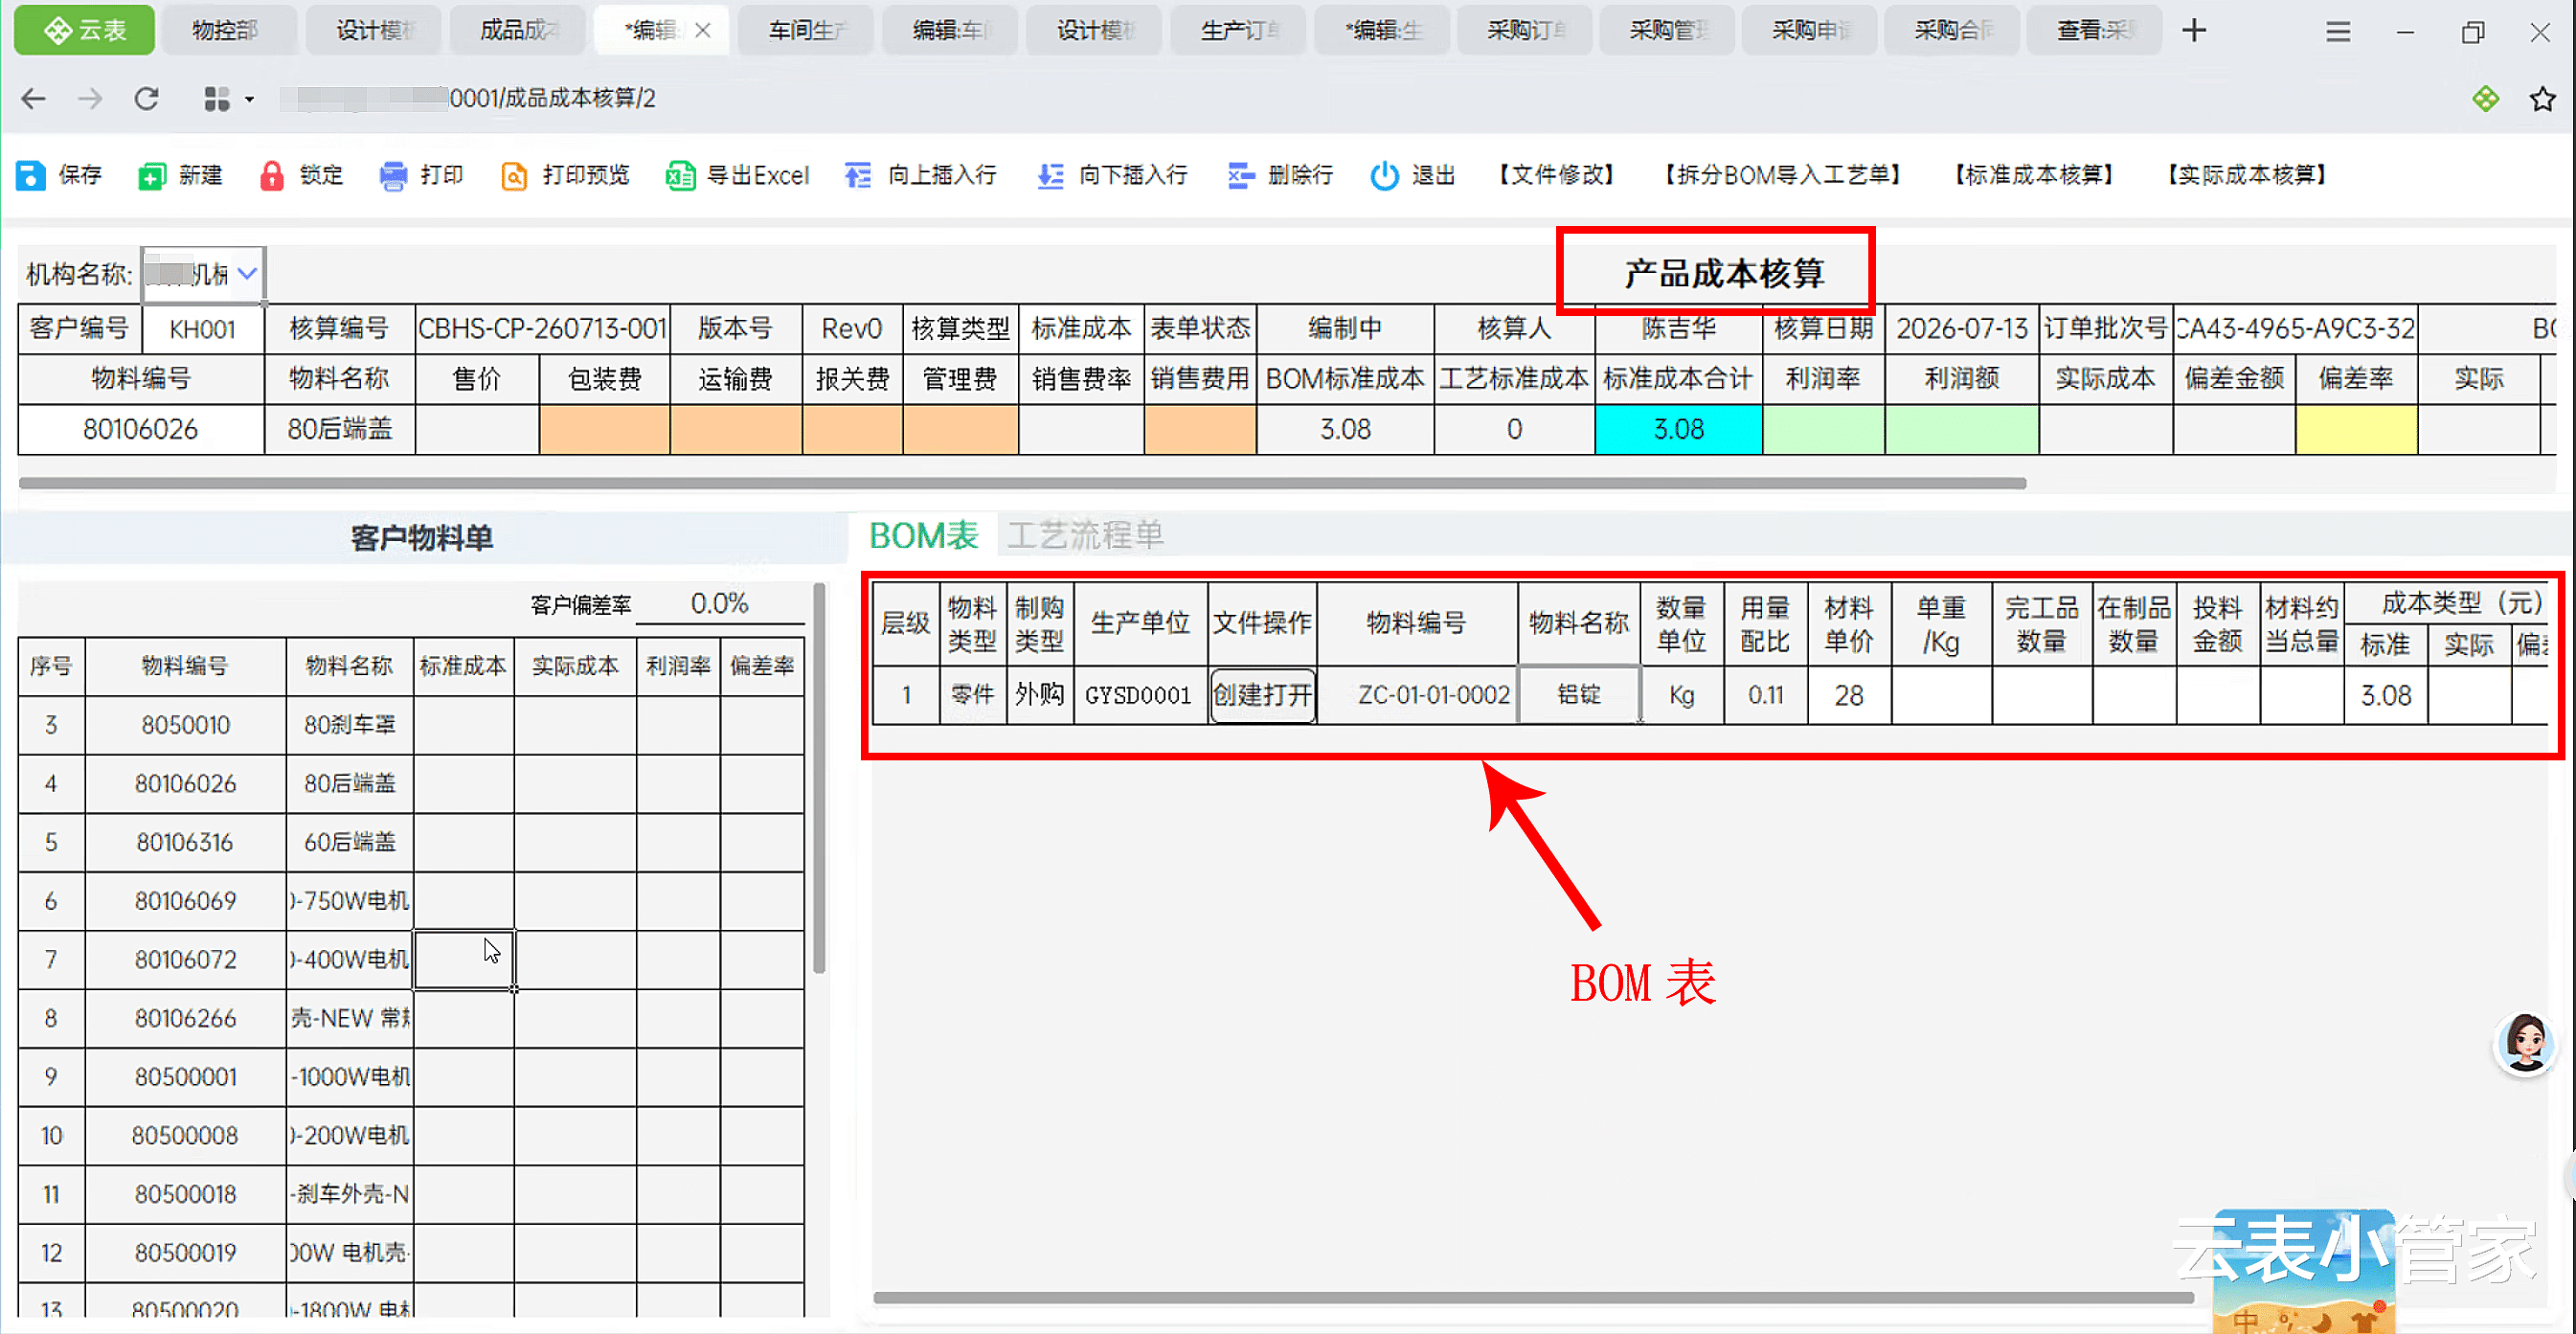Open Print Preview (打印预览)
Viewport: 2576px width, 1334px height.
point(565,175)
